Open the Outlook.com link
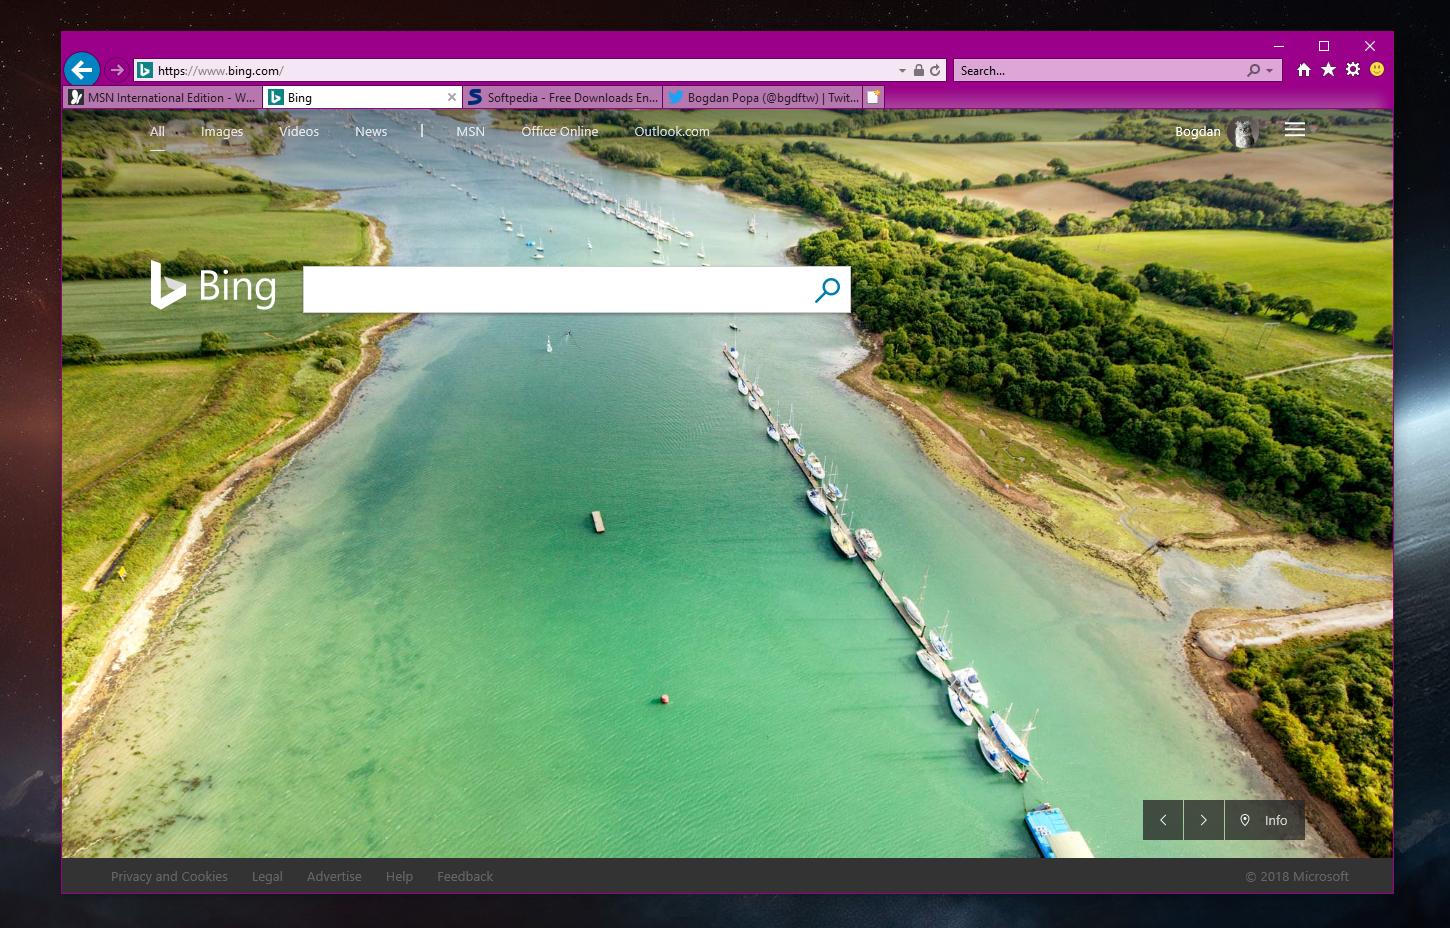The height and width of the screenshot is (928, 1450). point(672,131)
